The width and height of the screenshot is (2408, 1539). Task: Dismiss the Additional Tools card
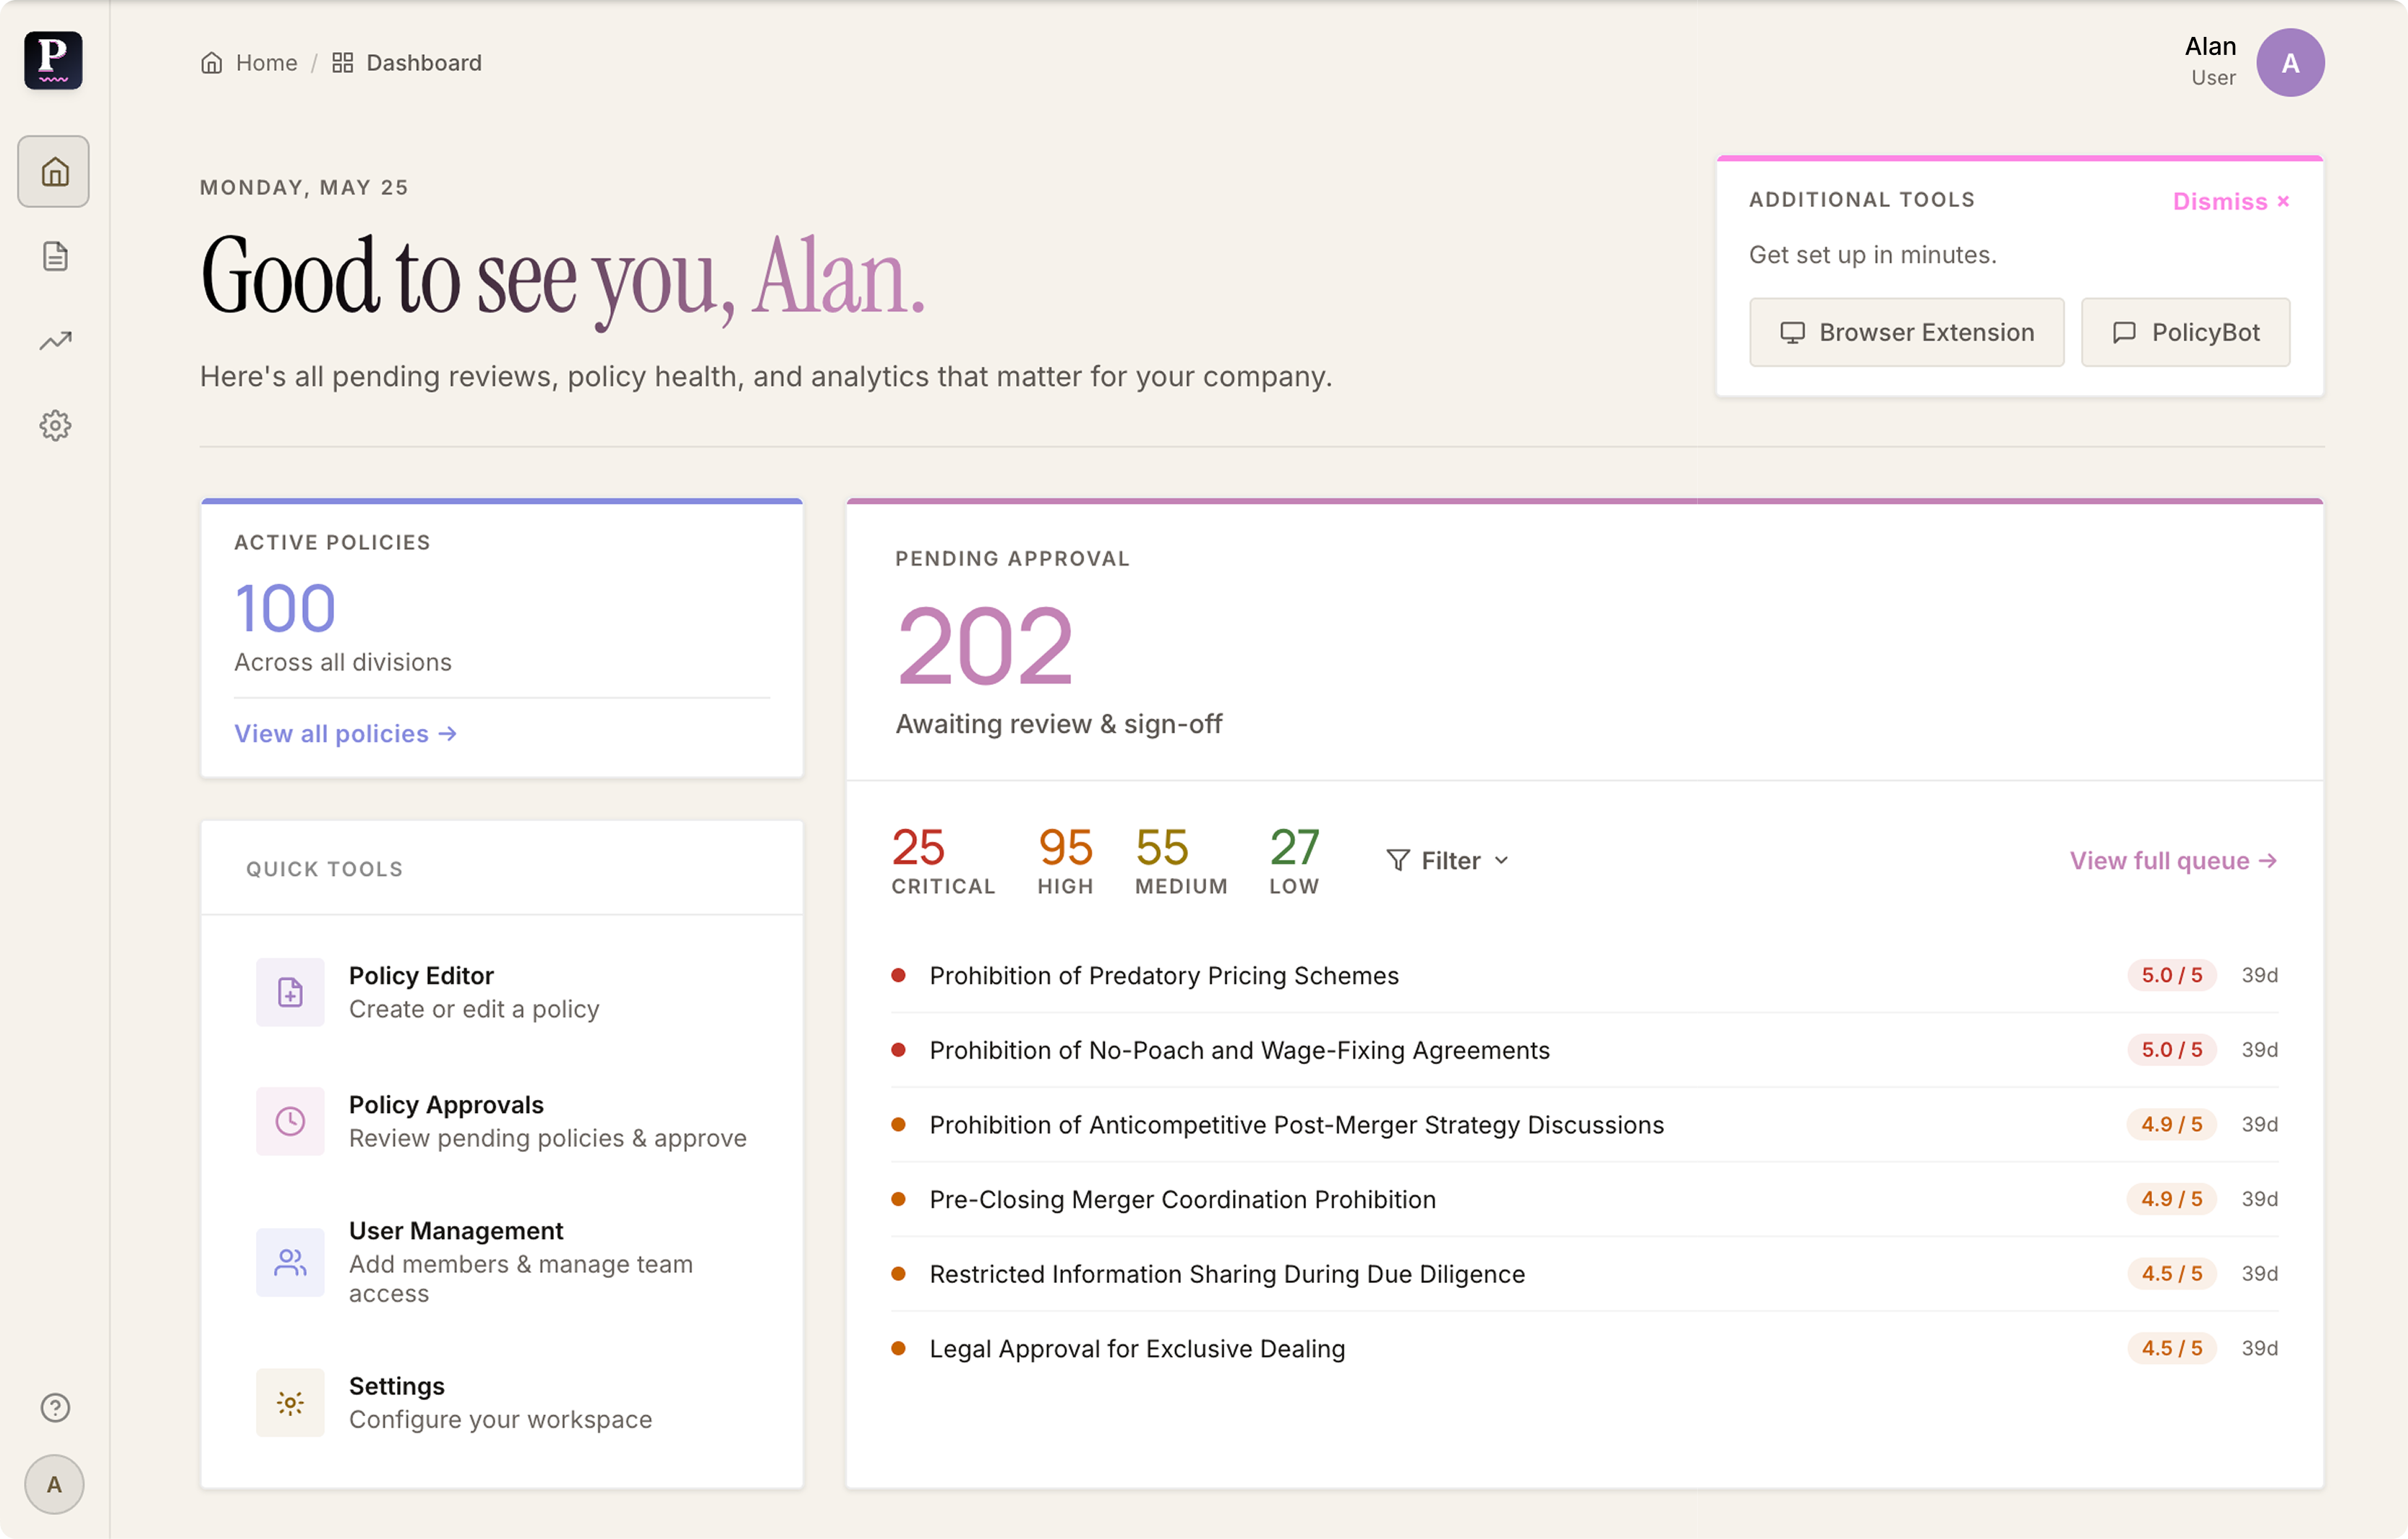2231,202
